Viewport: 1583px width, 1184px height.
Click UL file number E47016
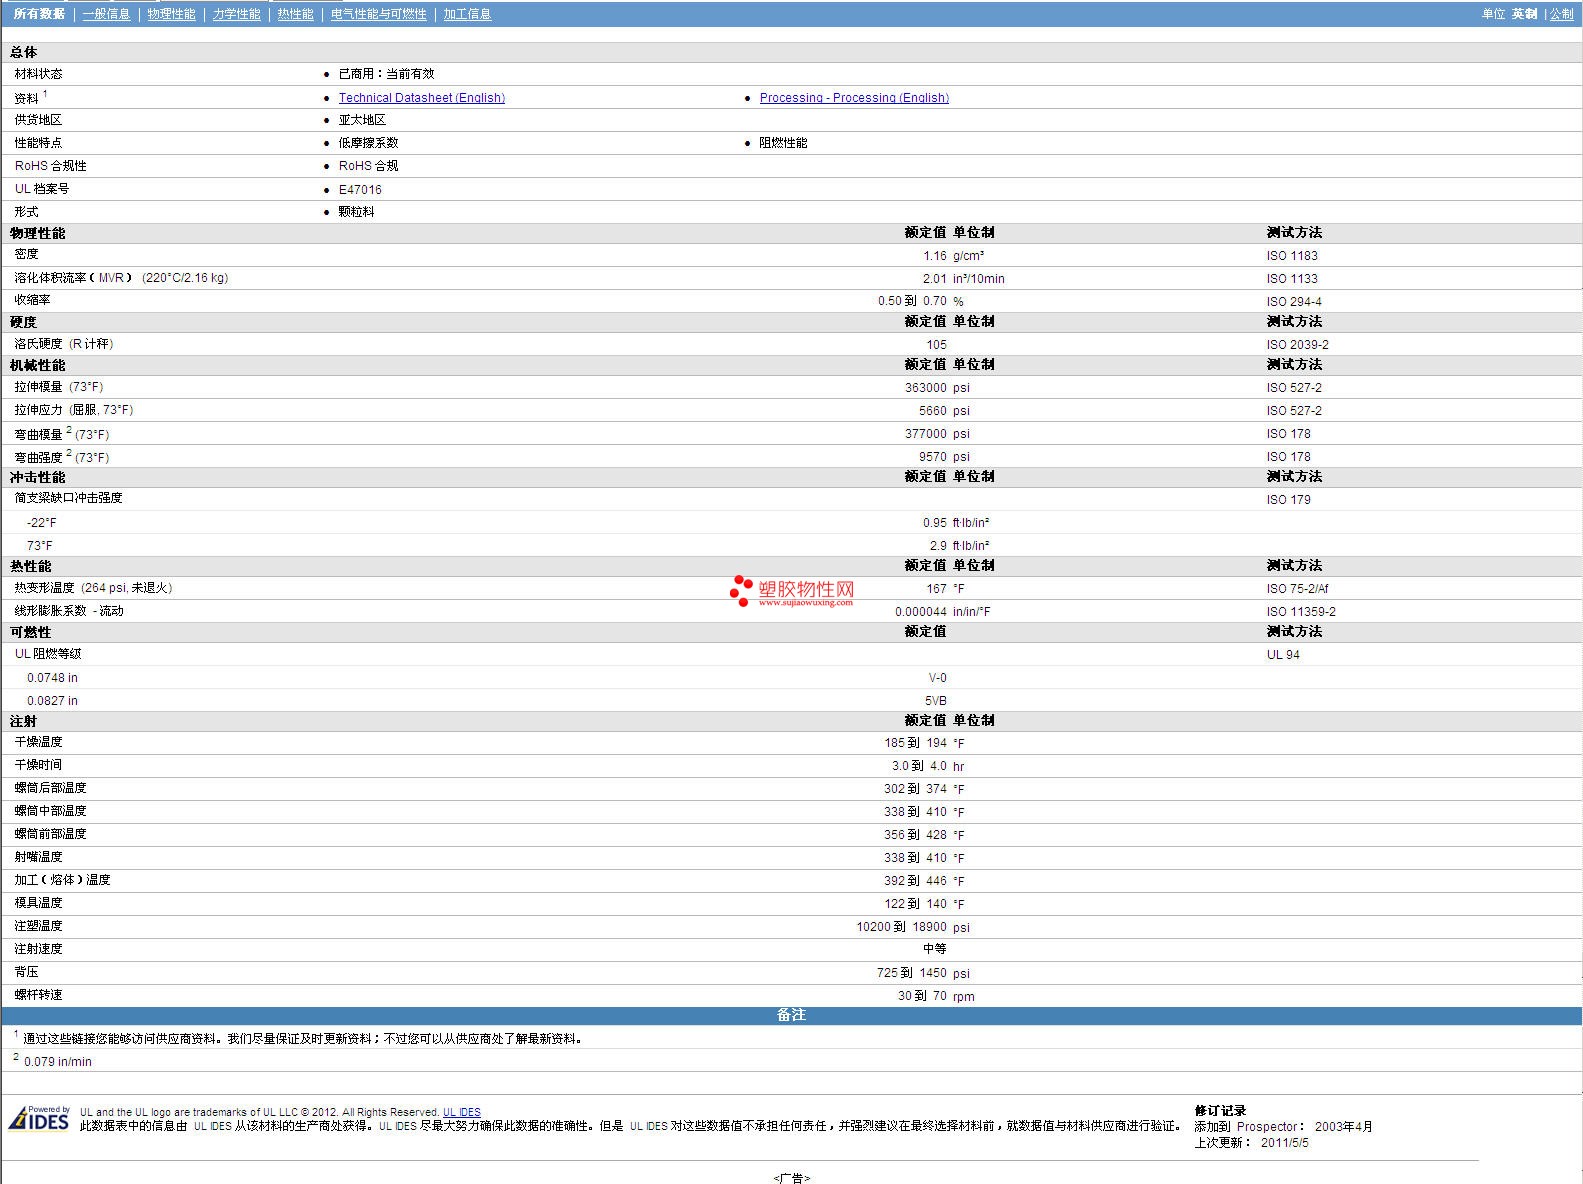pyautogui.click(x=360, y=189)
